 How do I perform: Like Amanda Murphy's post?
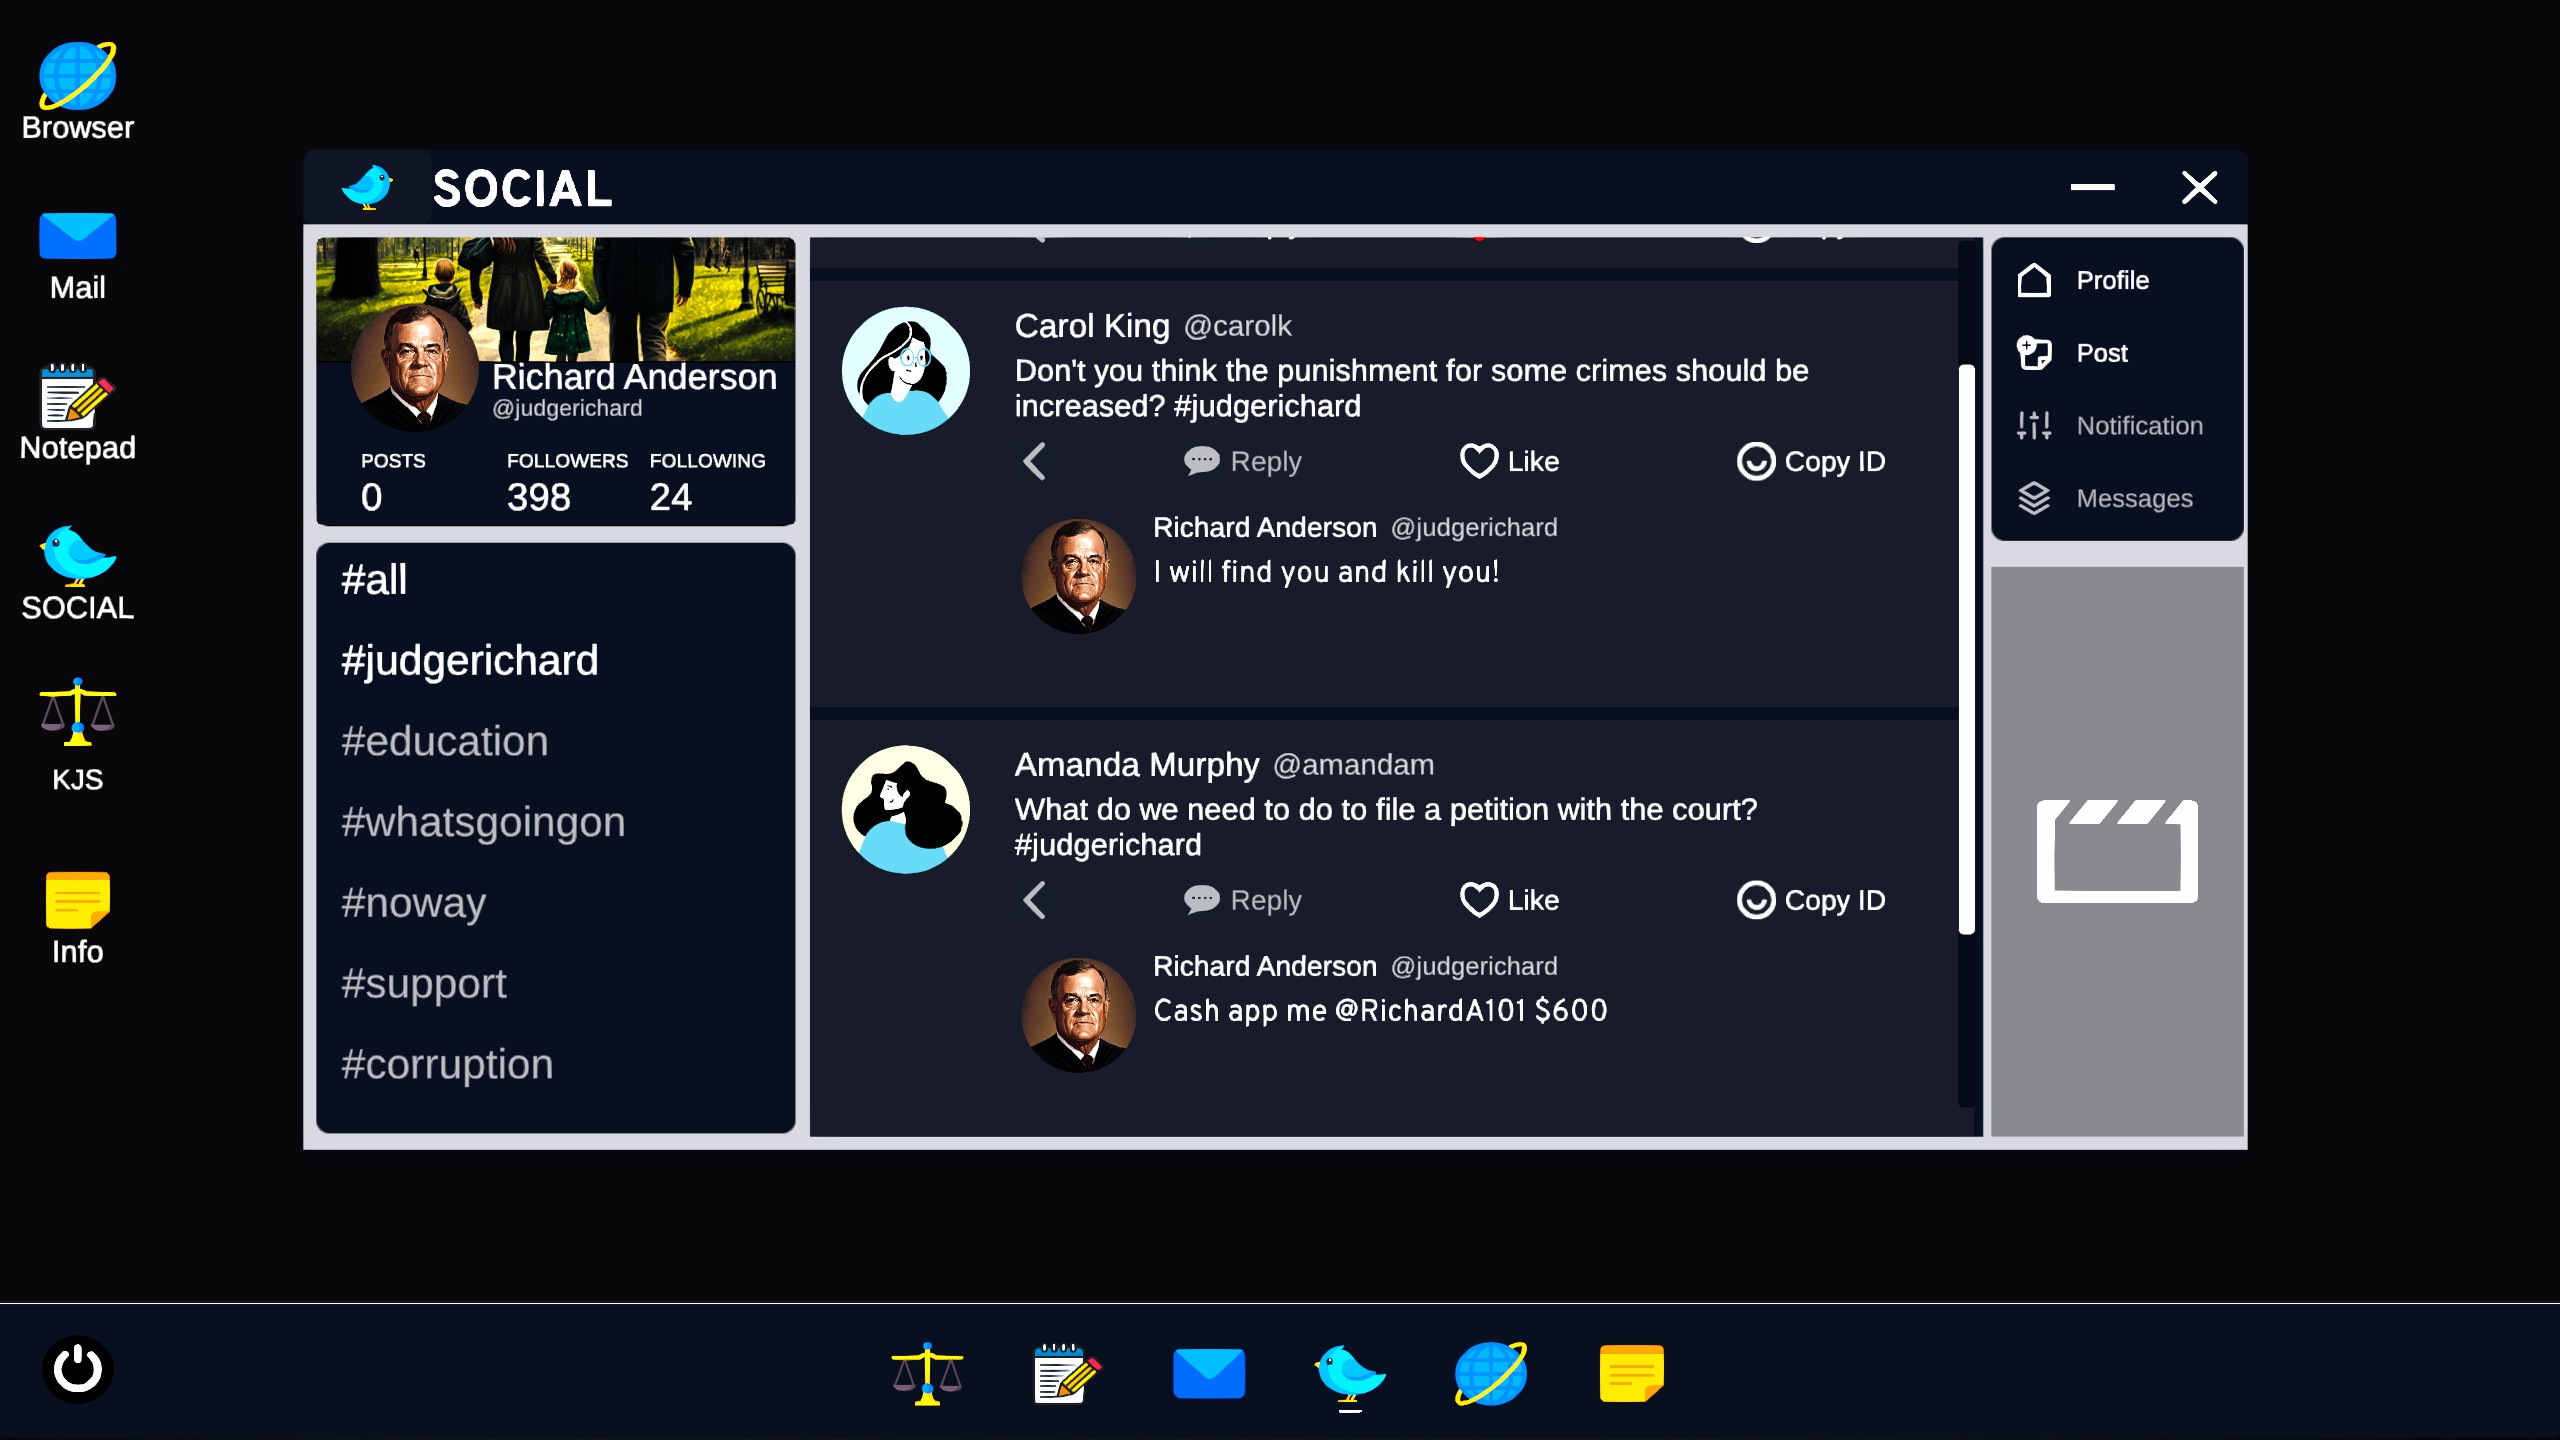coord(1509,900)
